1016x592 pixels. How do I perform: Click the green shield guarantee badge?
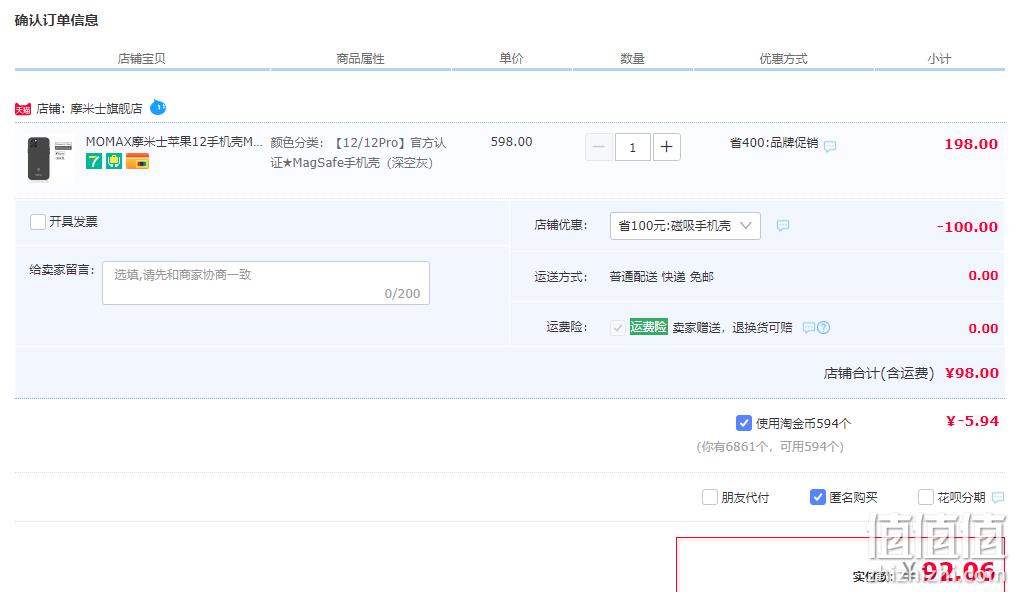pyautogui.click(x=114, y=161)
